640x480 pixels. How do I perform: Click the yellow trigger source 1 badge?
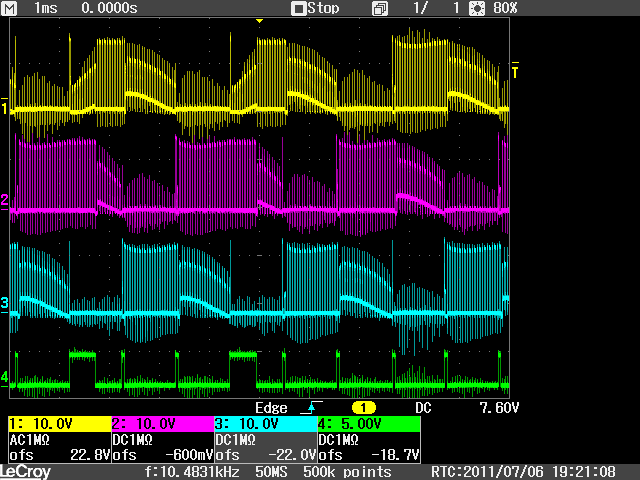coord(363,407)
